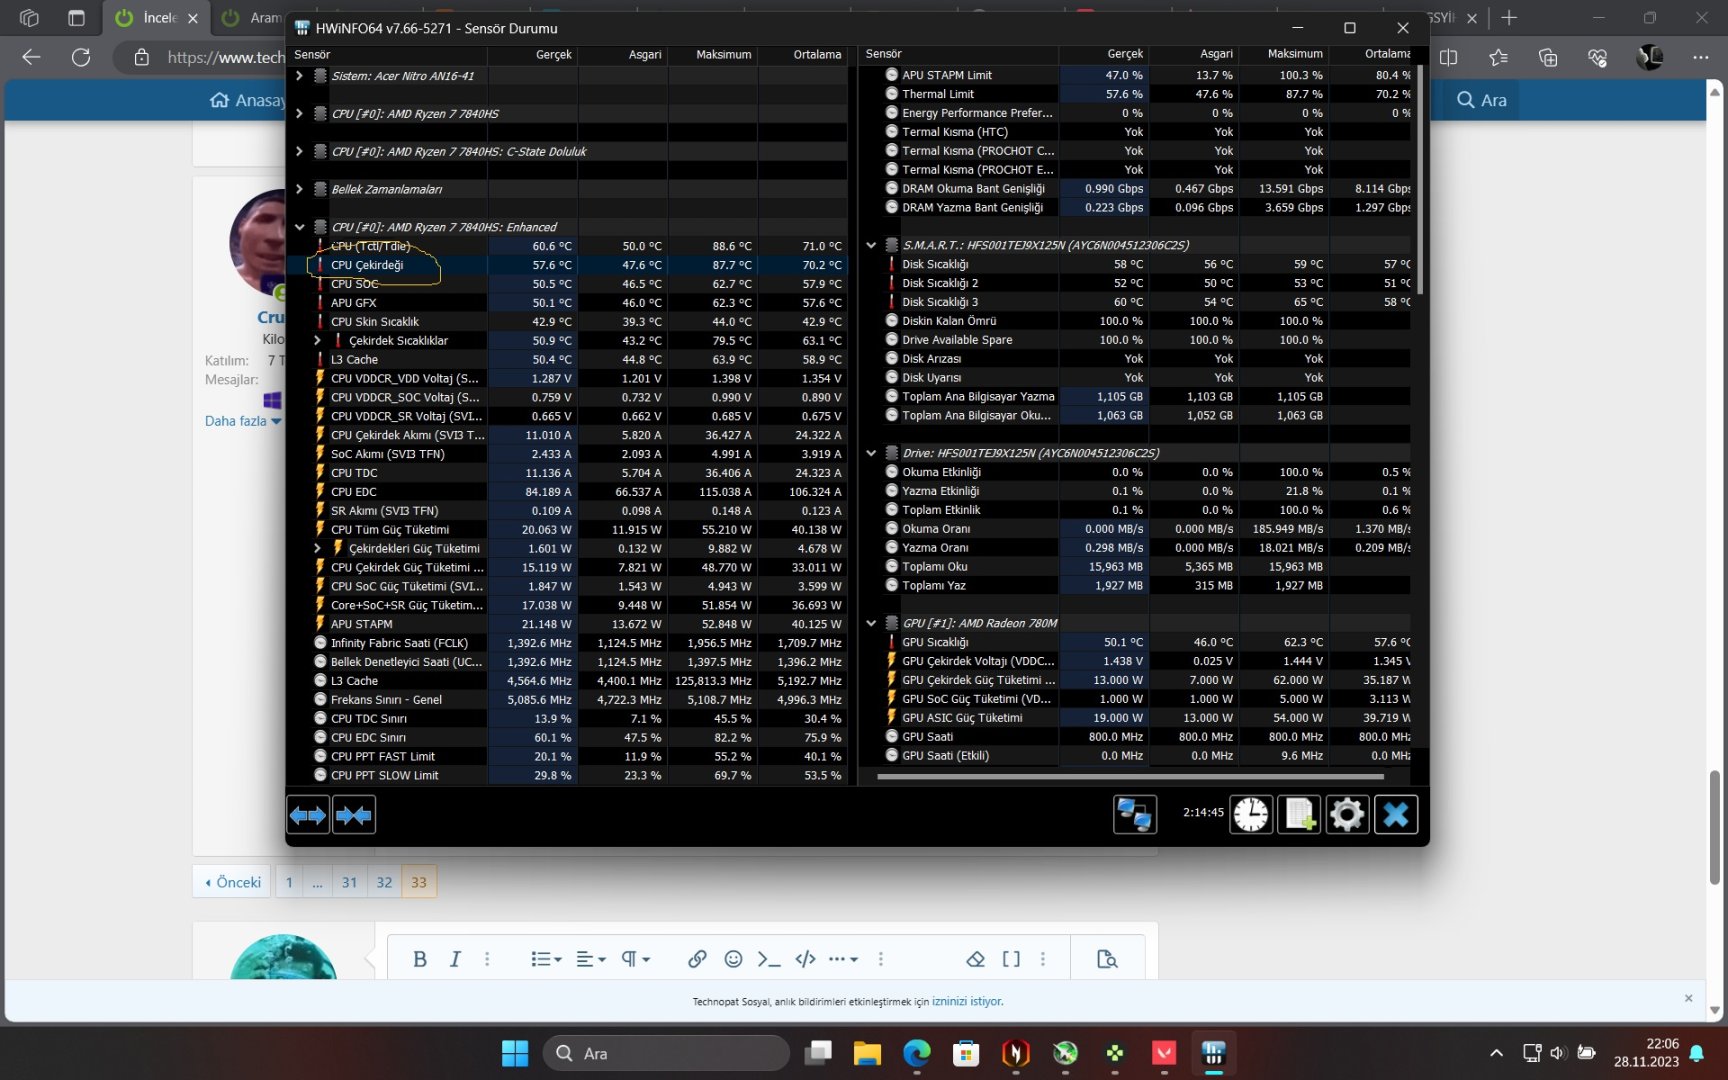The height and width of the screenshot is (1080, 1728).
Task: Go to page 1 of the thread
Action: 289,882
